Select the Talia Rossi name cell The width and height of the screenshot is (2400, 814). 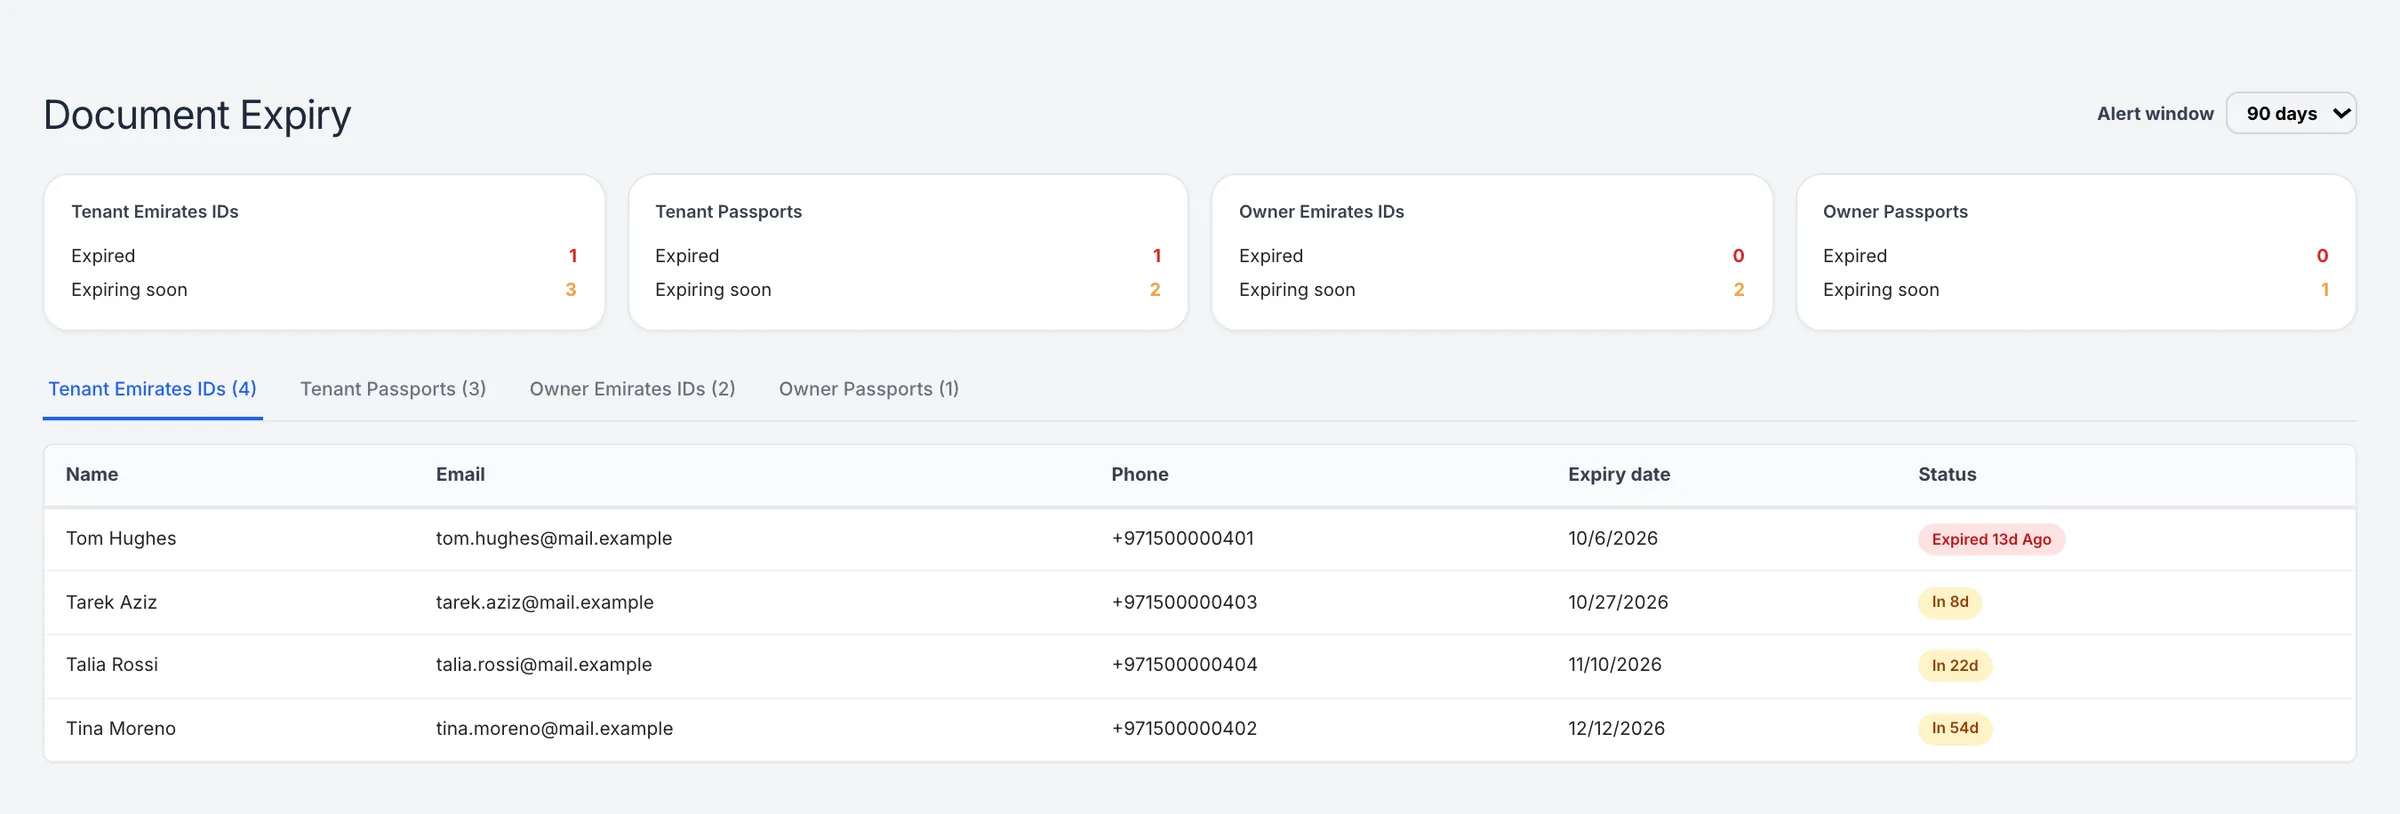(x=112, y=665)
